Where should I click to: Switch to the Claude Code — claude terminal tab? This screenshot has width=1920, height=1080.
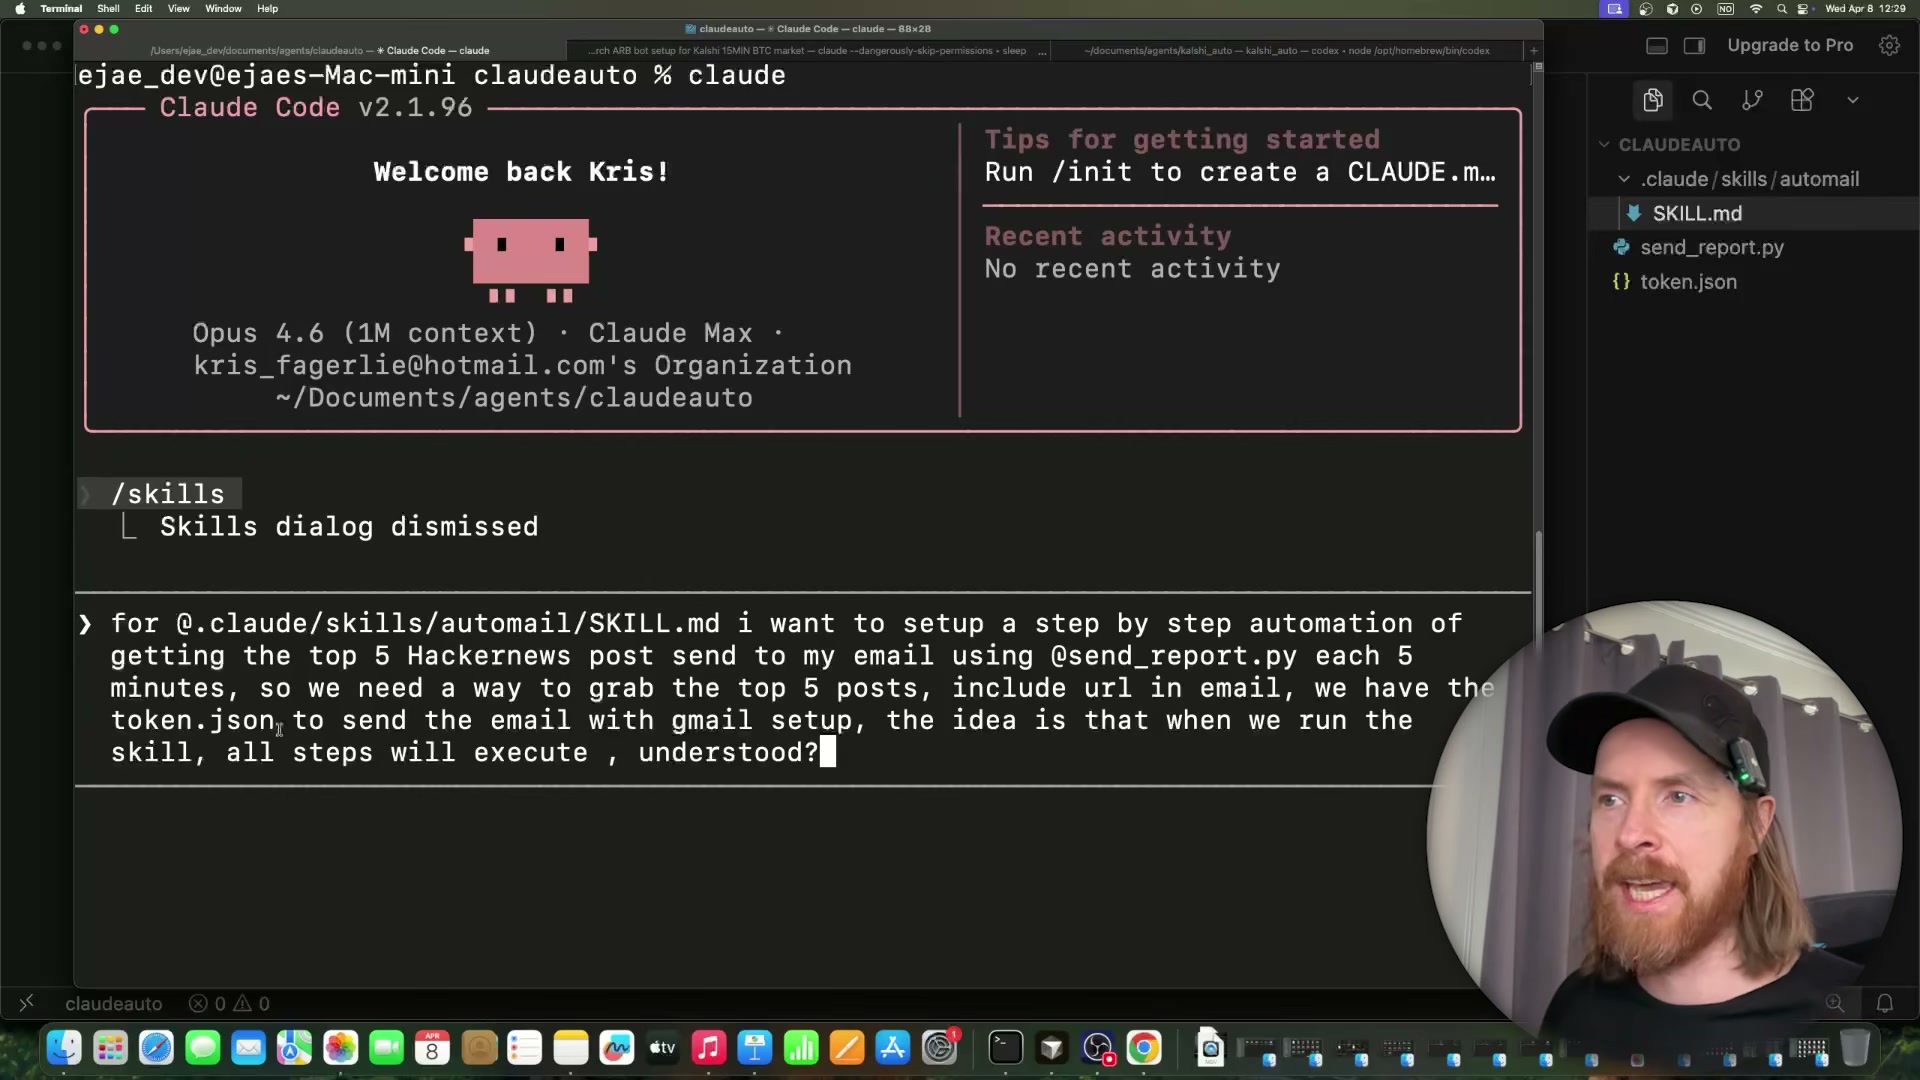pos(320,50)
